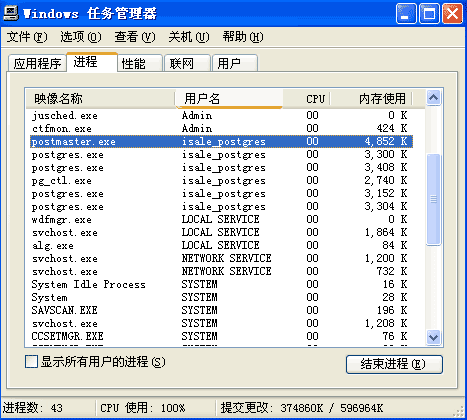The height and width of the screenshot is (420, 467).
Task: Click the scrollbar down arrow
Action: tap(433, 337)
